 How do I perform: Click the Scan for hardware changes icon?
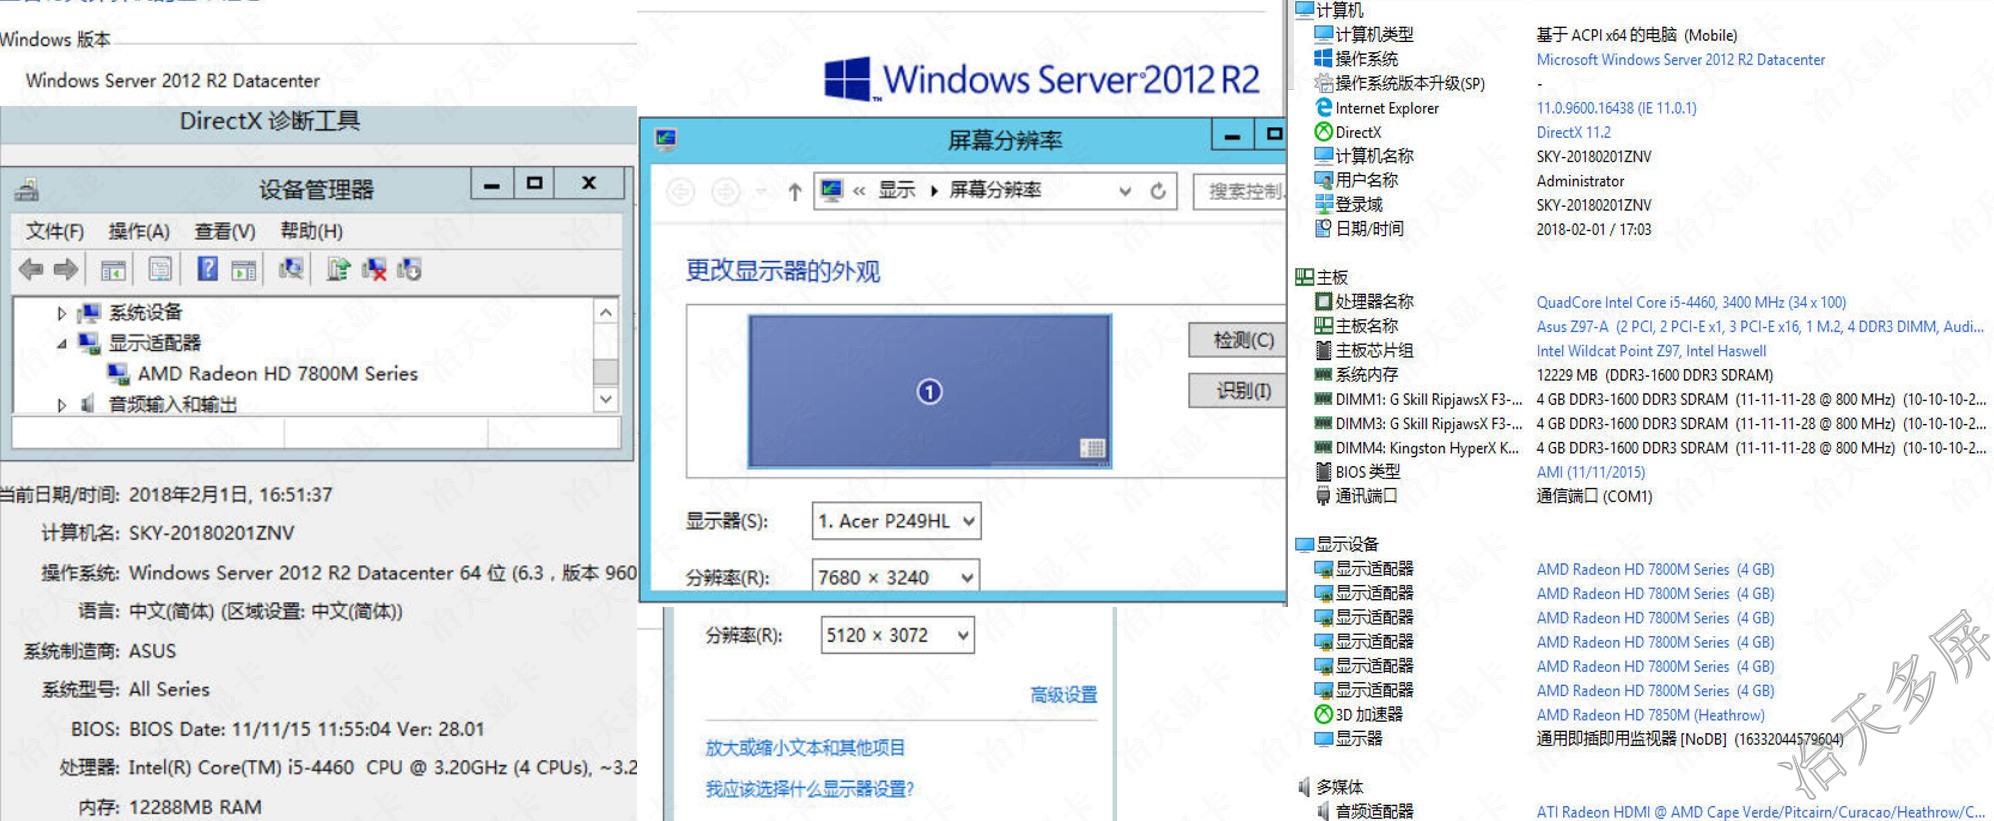coord(291,269)
